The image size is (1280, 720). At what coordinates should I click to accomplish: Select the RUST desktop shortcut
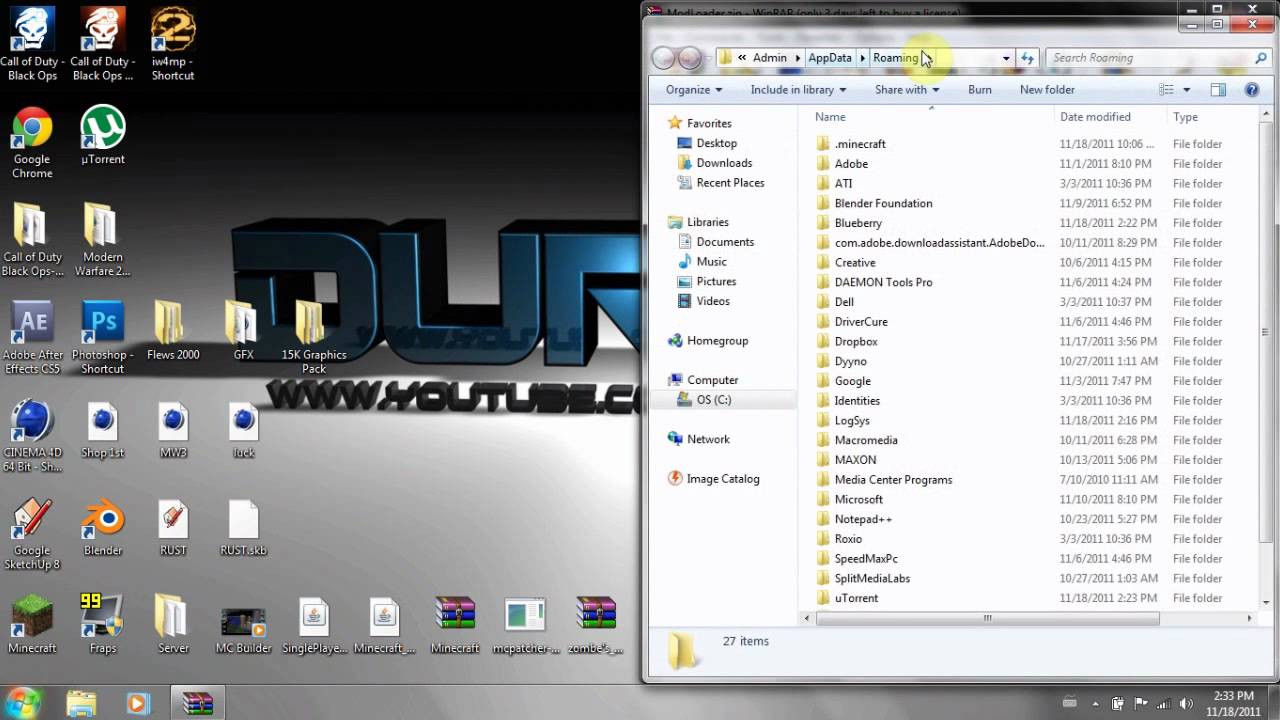(x=173, y=528)
